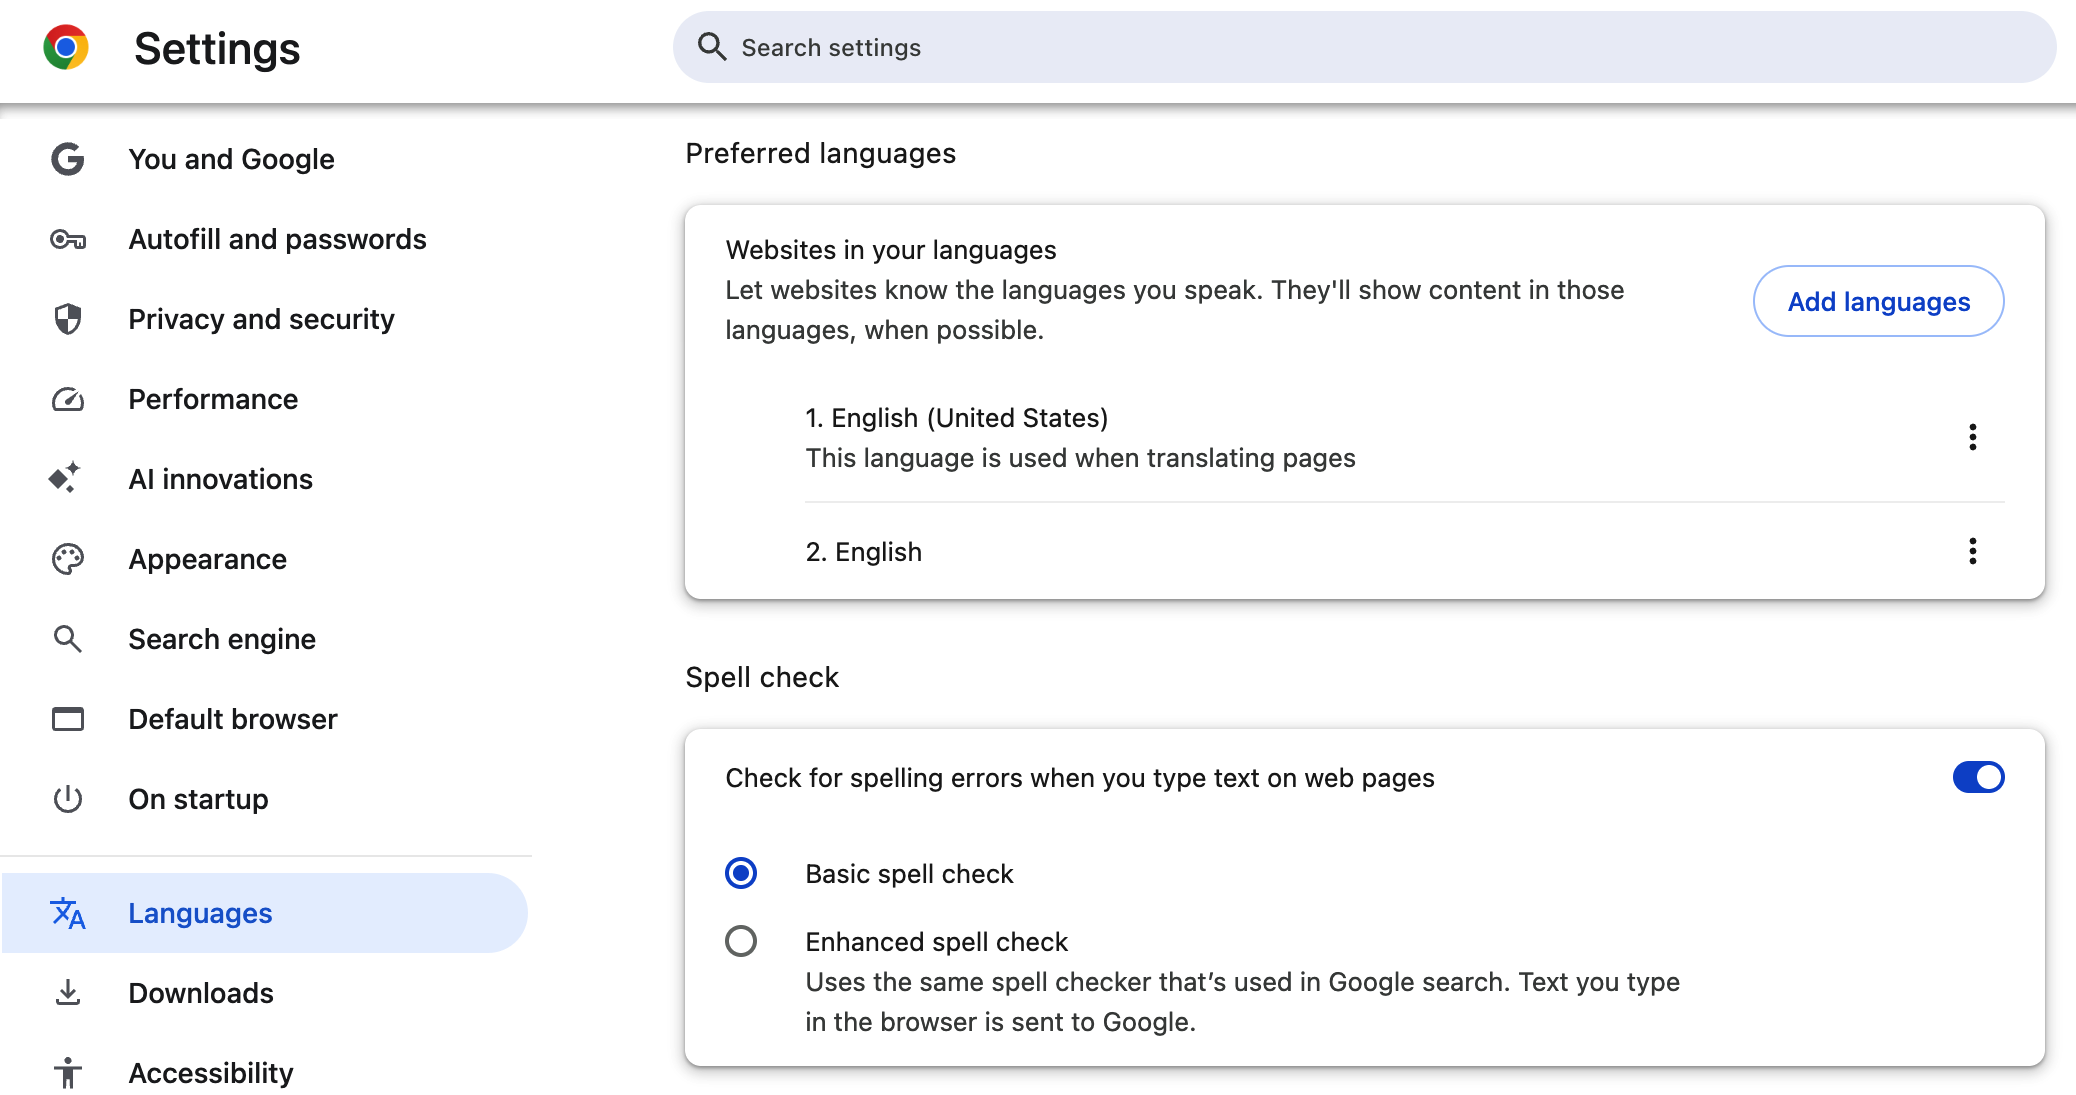Click the download arrow Downloads icon

[68, 993]
